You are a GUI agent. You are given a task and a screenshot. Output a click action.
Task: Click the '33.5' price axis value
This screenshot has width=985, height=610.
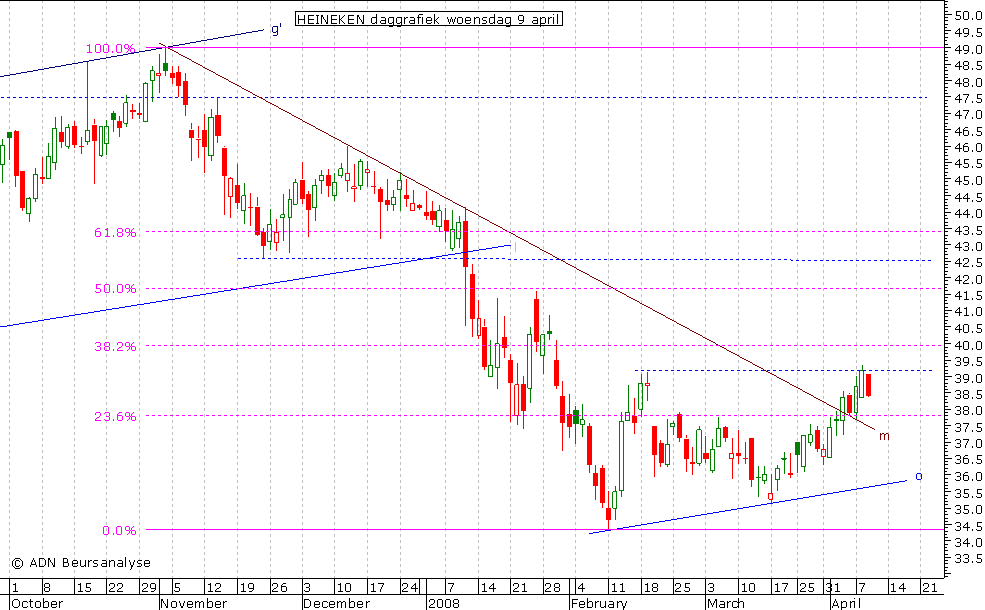pyautogui.click(x=968, y=558)
